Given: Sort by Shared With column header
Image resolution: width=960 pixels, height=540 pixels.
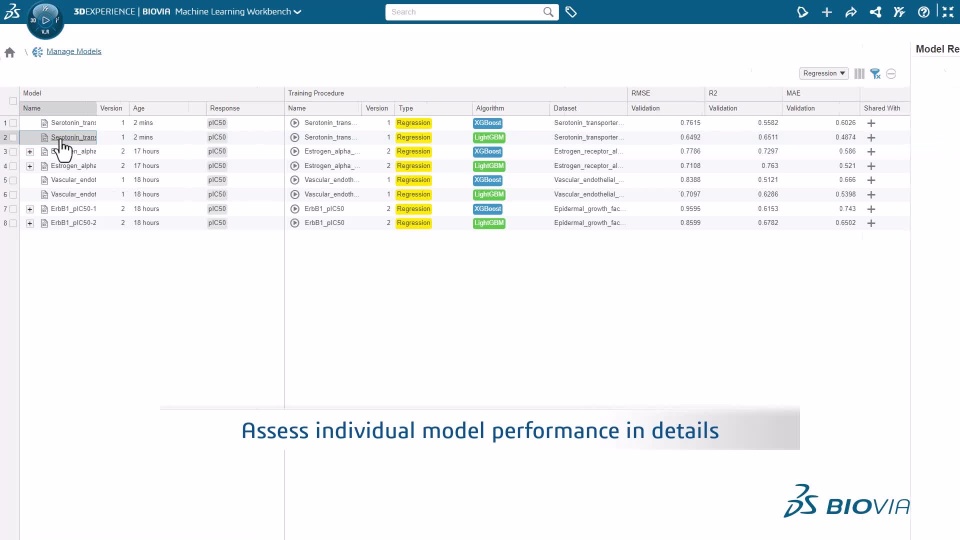Looking at the screenshot, I should coord(884,108).
